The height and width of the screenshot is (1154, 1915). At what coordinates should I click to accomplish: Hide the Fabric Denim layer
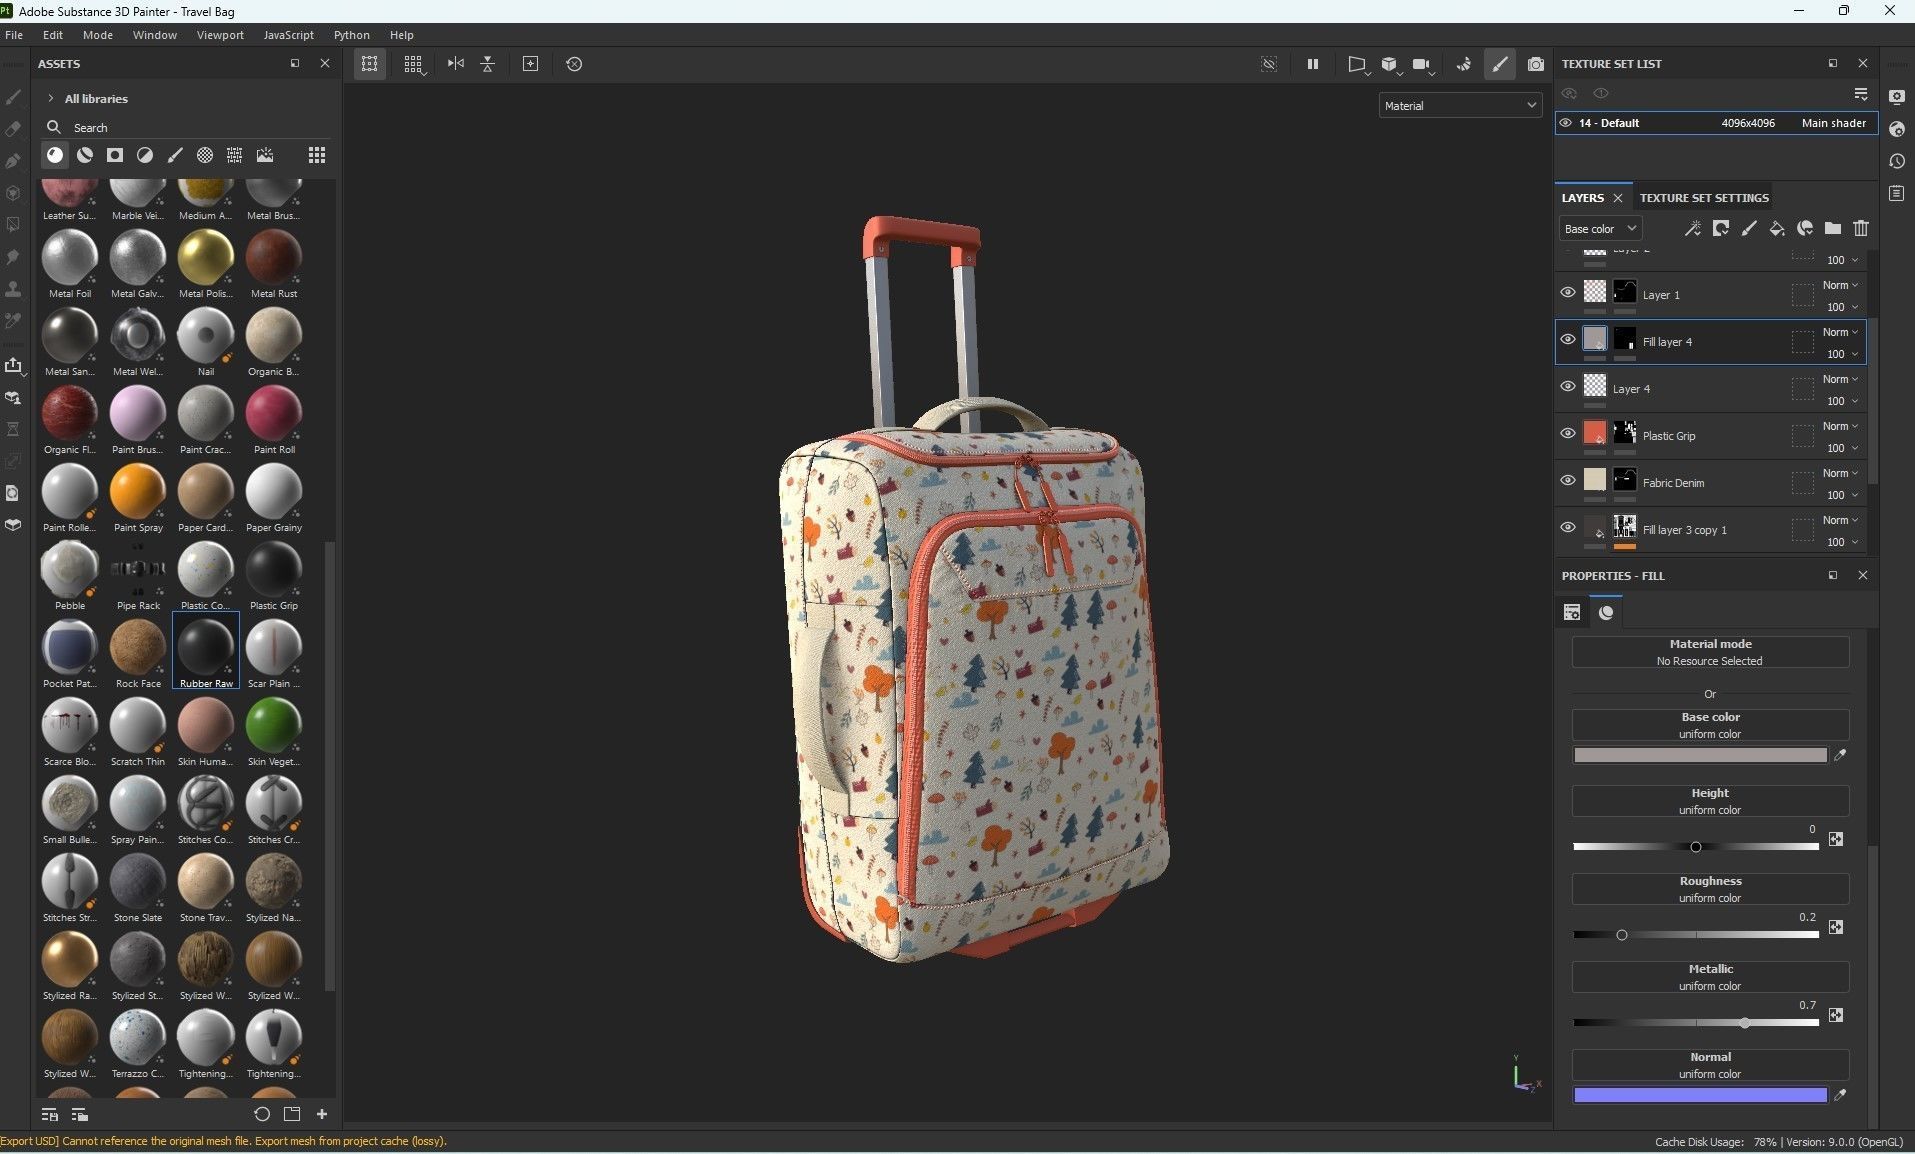(1568, 481)
